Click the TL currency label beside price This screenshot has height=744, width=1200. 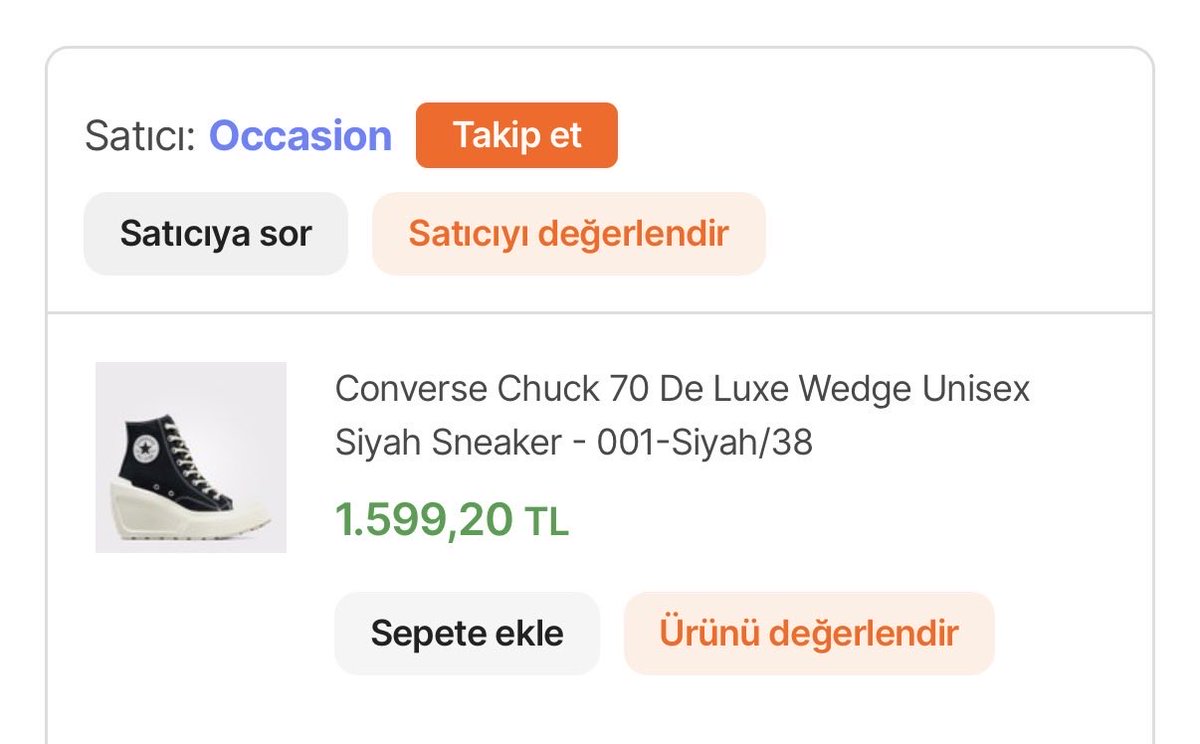point(547,521)
